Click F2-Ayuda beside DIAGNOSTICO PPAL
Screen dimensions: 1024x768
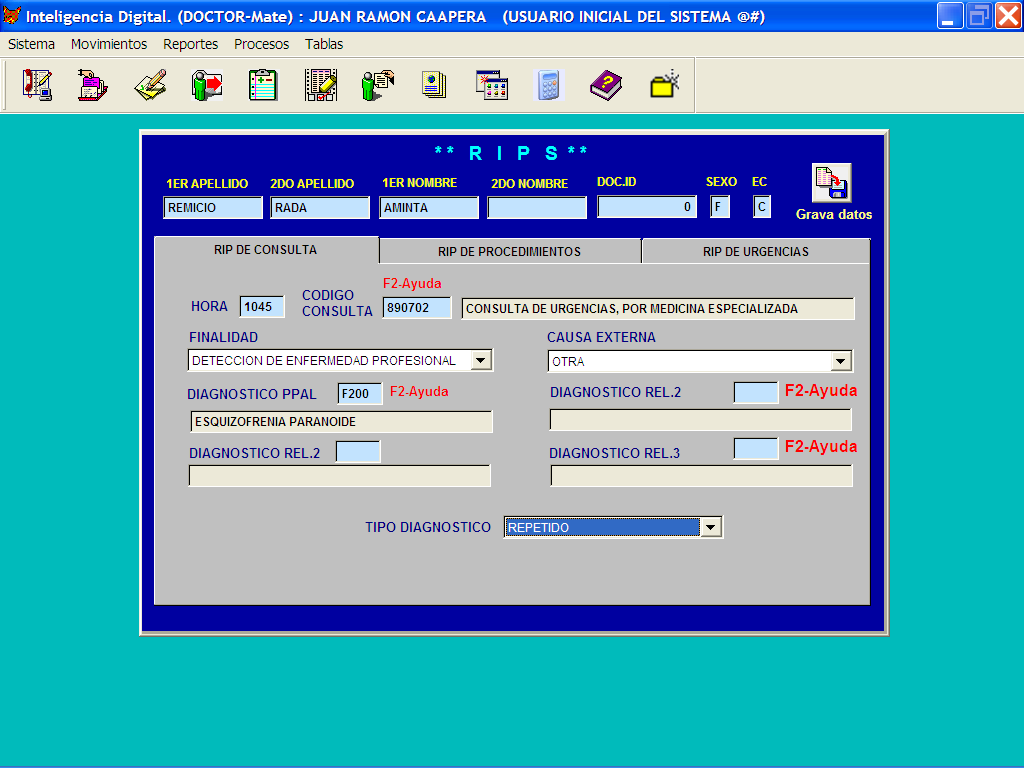pos(419,391)
